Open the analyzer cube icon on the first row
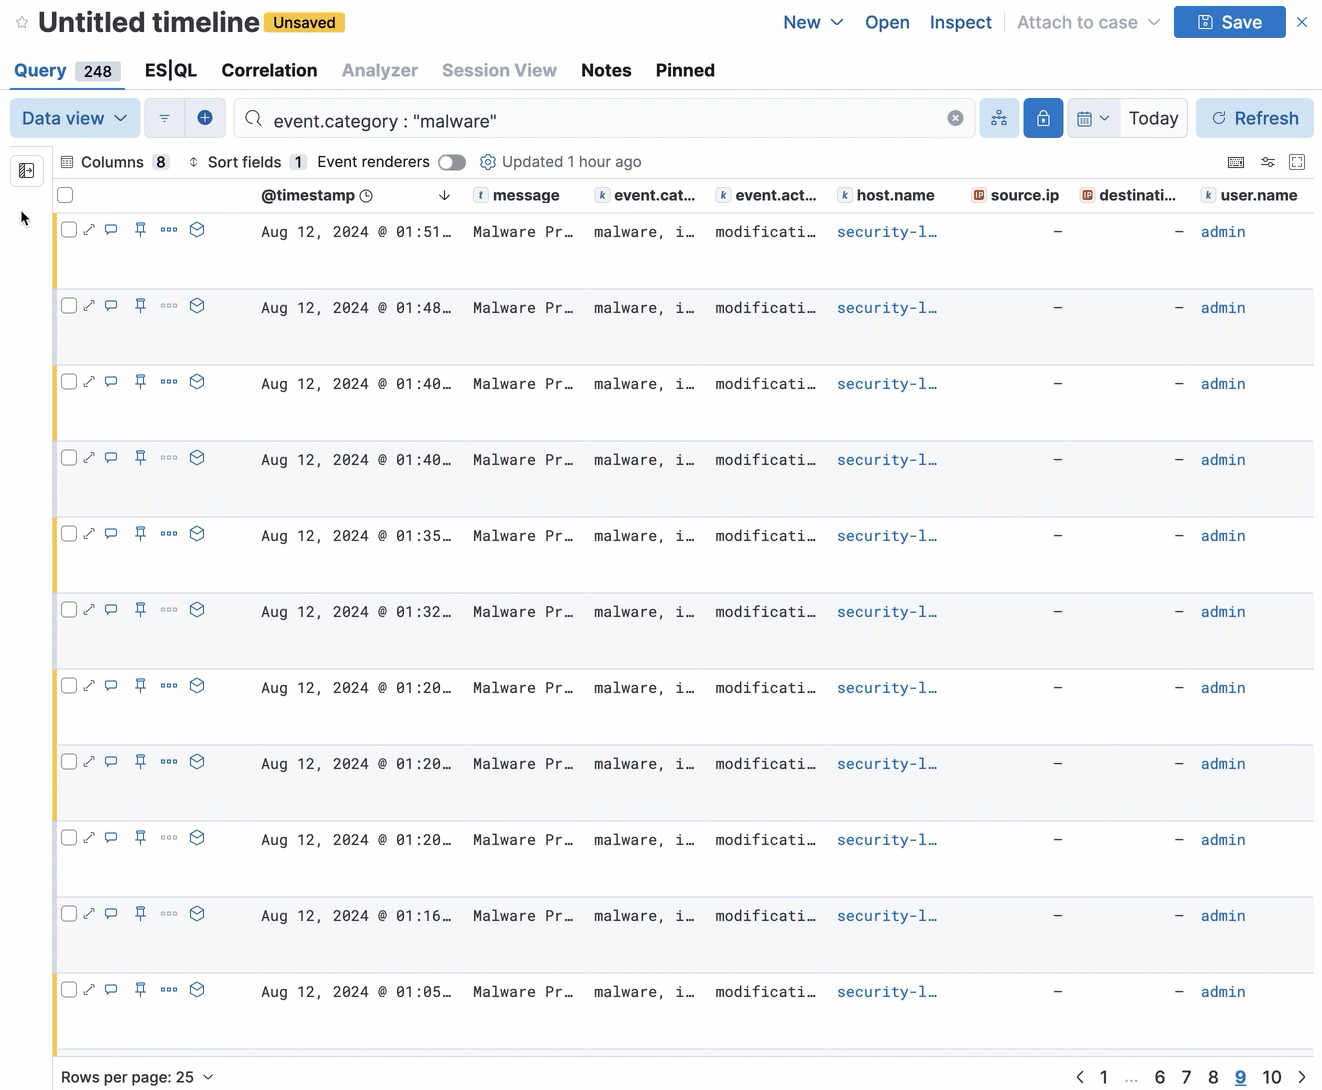 tap(197, 229)
